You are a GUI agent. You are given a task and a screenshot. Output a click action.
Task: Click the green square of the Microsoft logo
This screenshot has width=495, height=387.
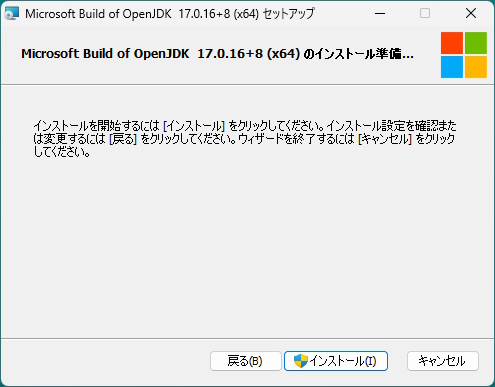click(476, 43)
